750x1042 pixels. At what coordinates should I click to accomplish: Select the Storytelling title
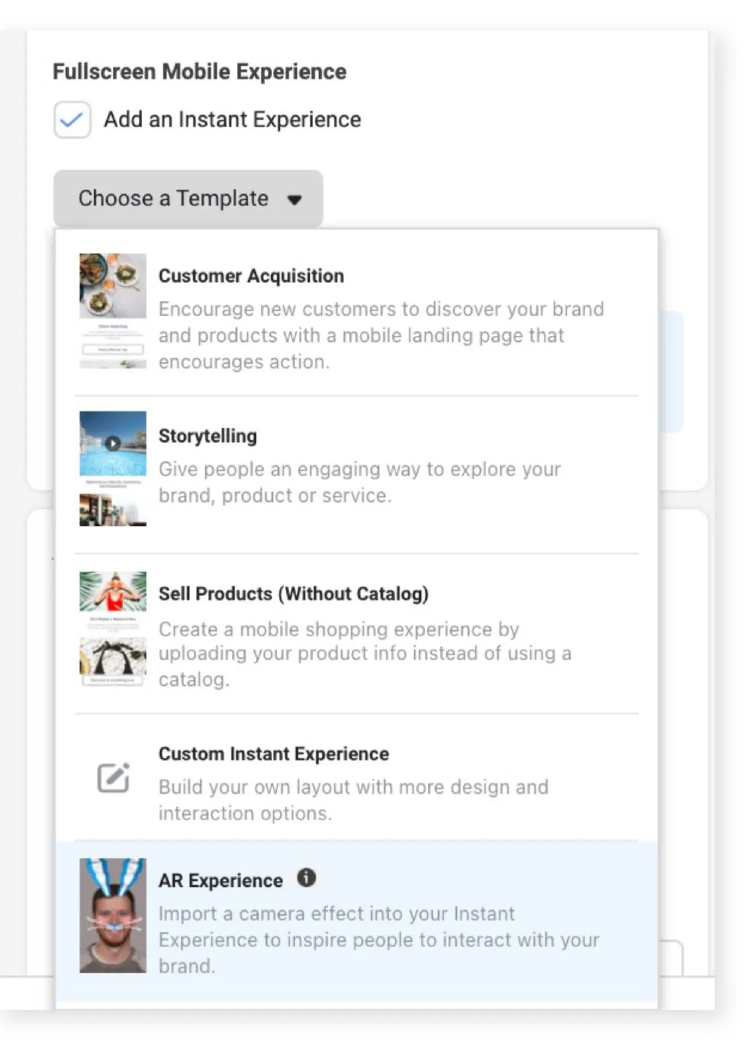point(208,436)
